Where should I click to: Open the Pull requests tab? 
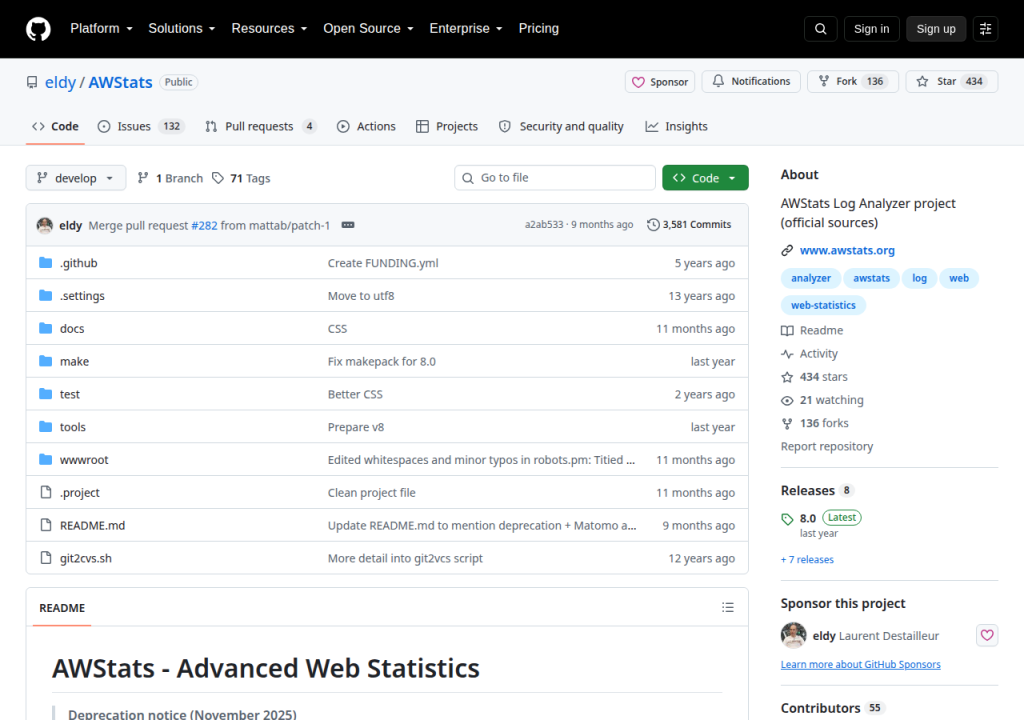click(x=261, y=127)
